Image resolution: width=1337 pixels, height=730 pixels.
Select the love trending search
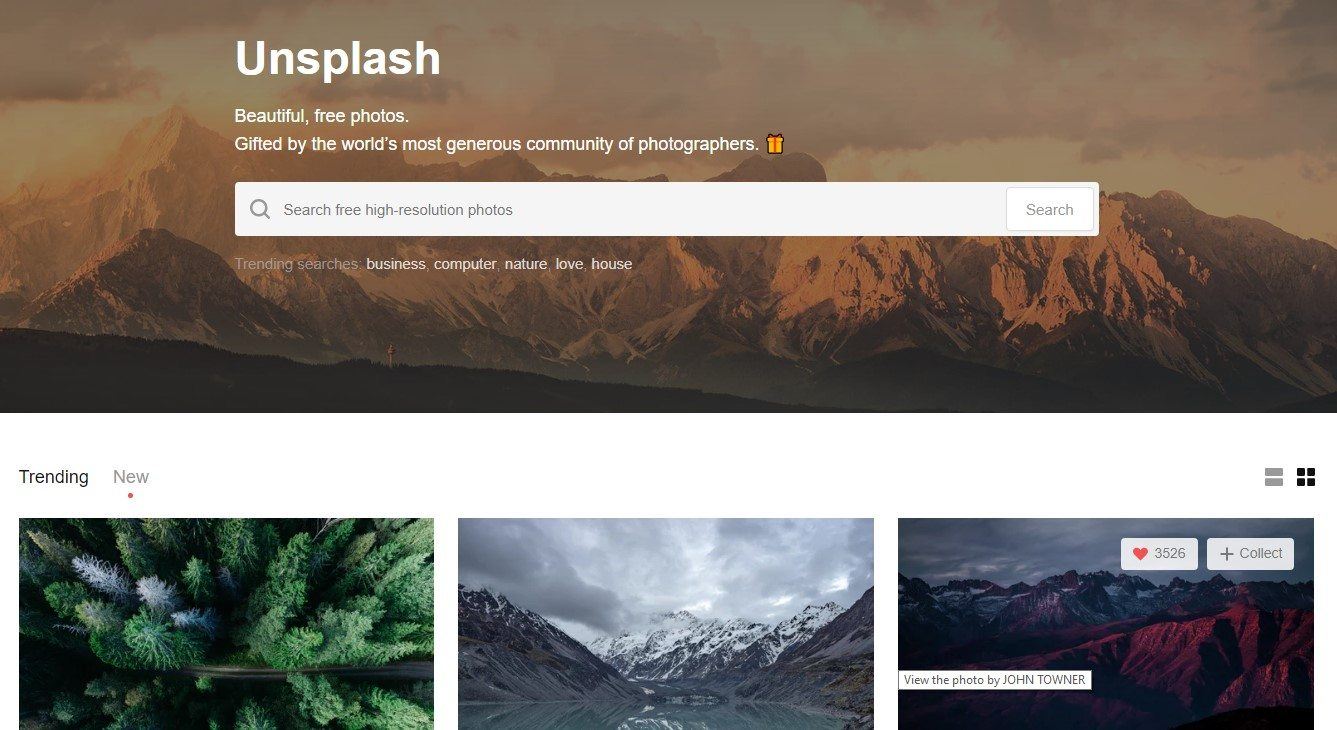point(569,264)
